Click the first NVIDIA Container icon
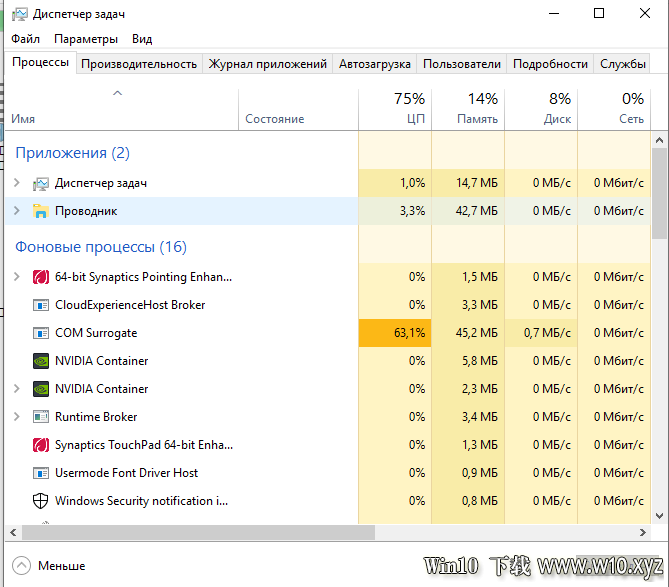The image size is (669, 587). tap(41, 361)
